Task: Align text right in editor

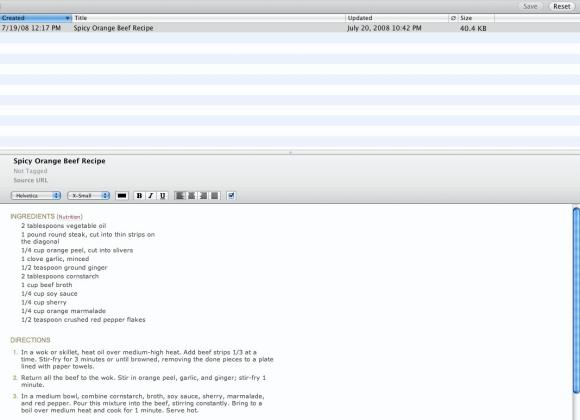Action: pos(203,196)
